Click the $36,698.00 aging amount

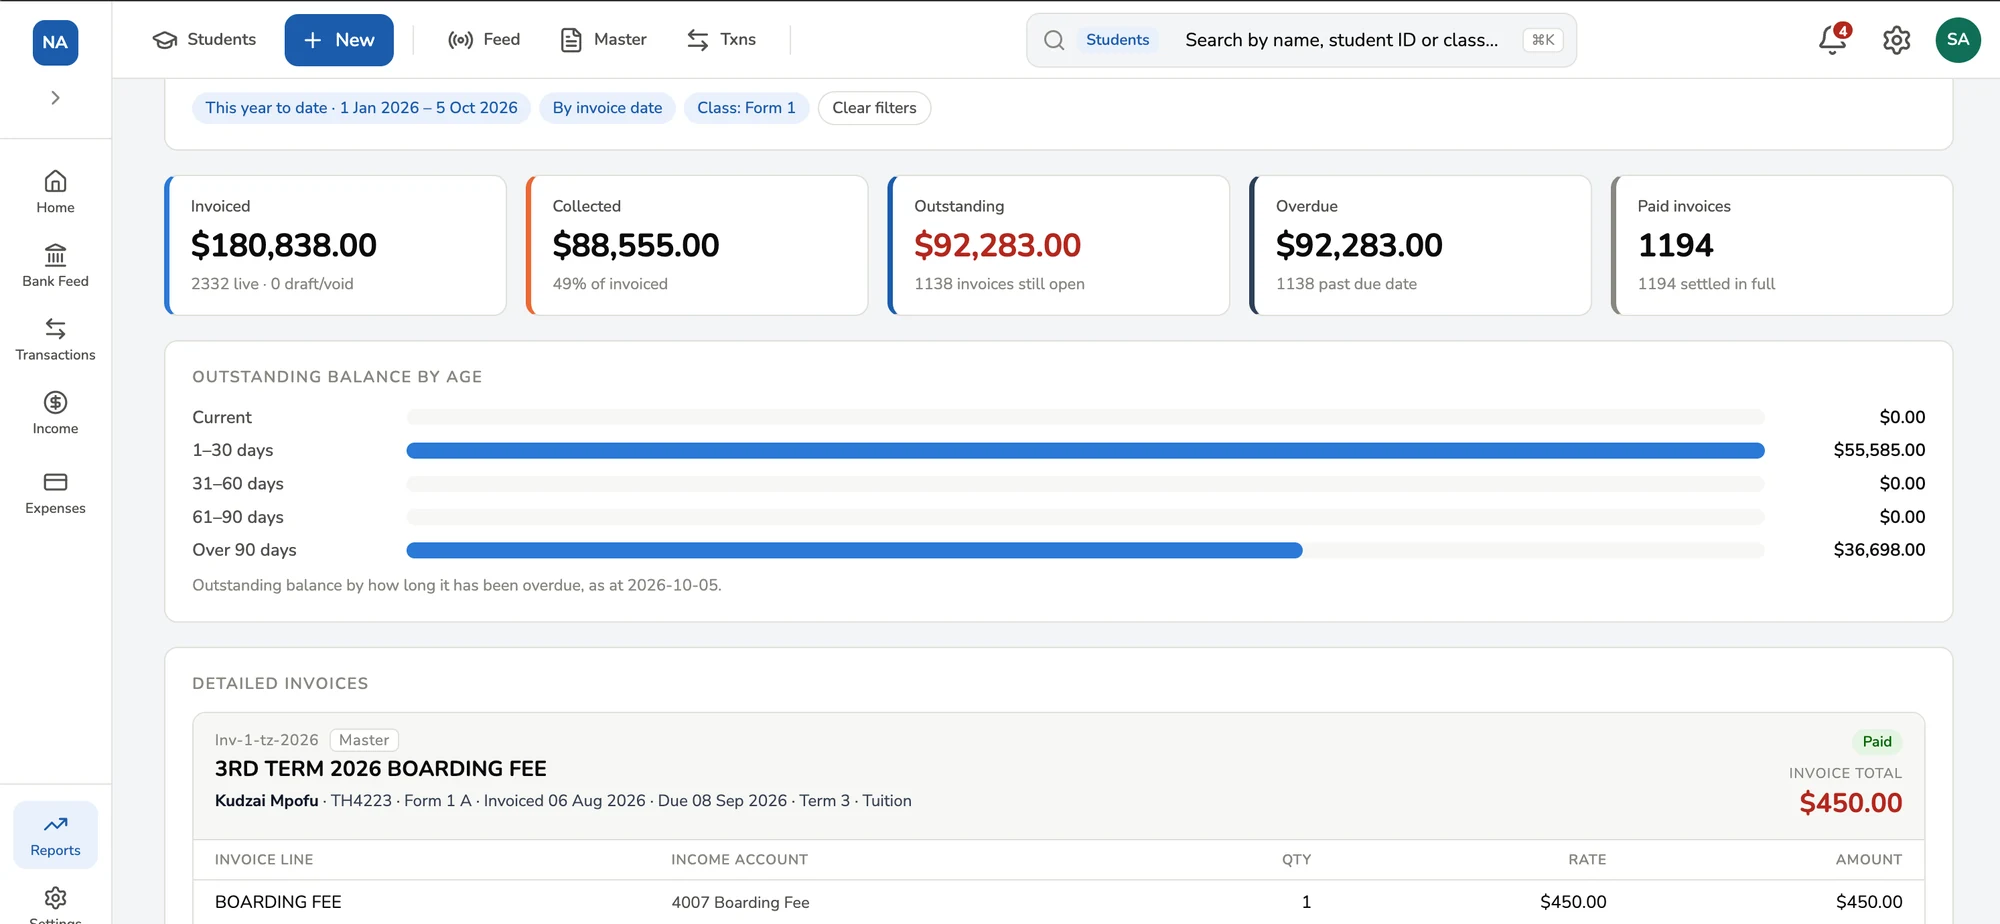point(1879,550)
